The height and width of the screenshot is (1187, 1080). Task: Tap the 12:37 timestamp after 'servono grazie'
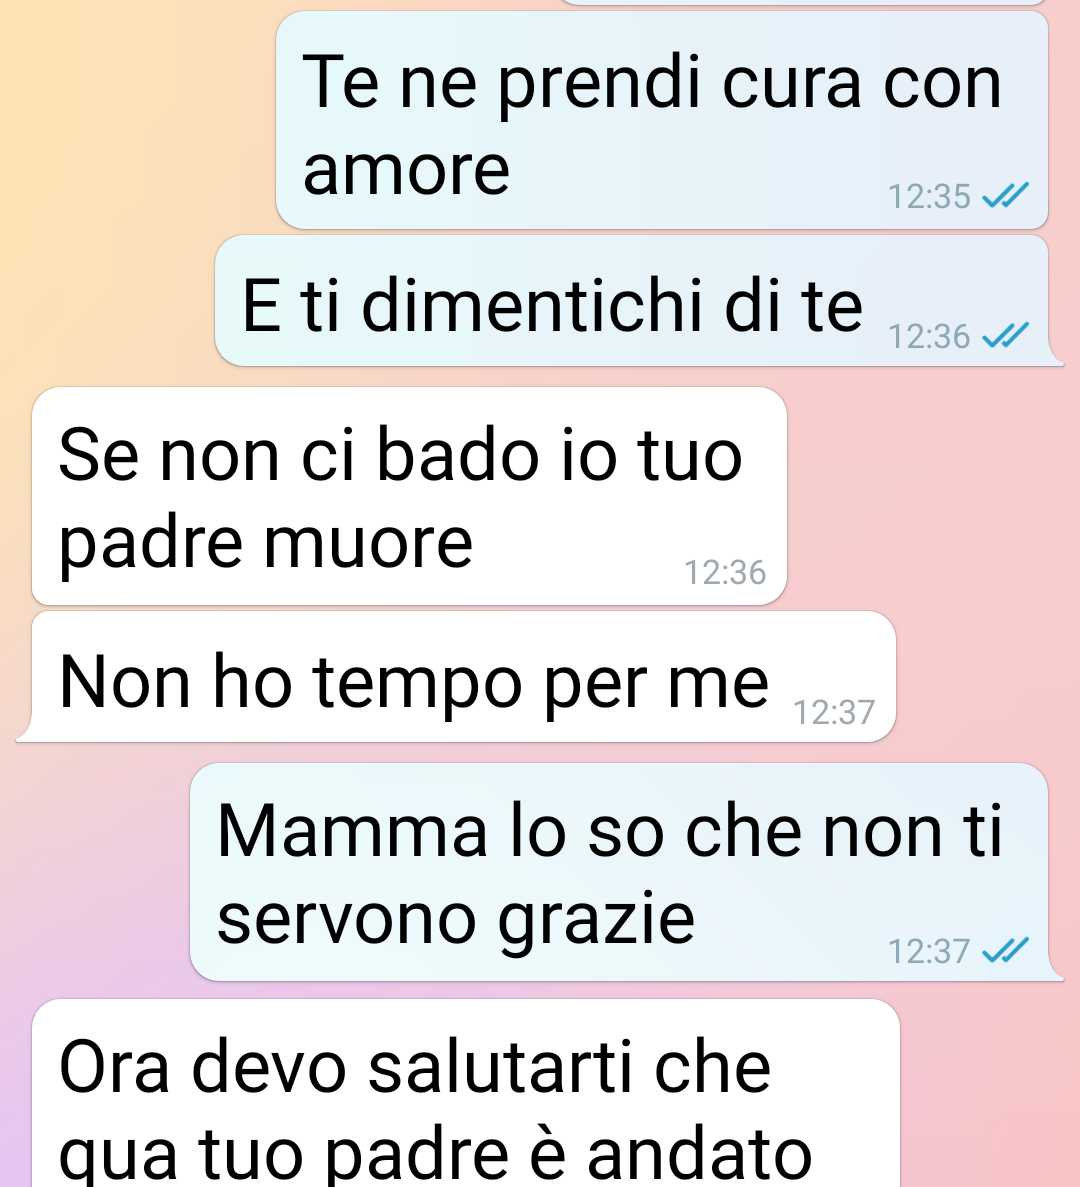pyautogui.click(x=929, y=951)
